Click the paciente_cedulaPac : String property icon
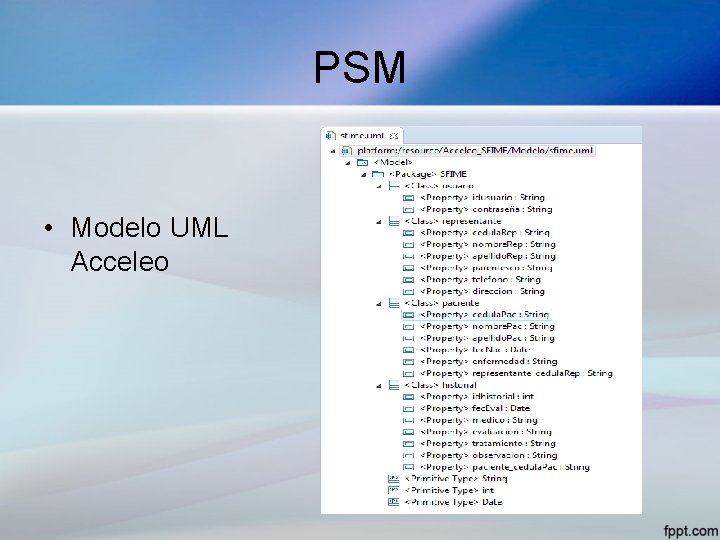720x540 pixels. point(408,467)
